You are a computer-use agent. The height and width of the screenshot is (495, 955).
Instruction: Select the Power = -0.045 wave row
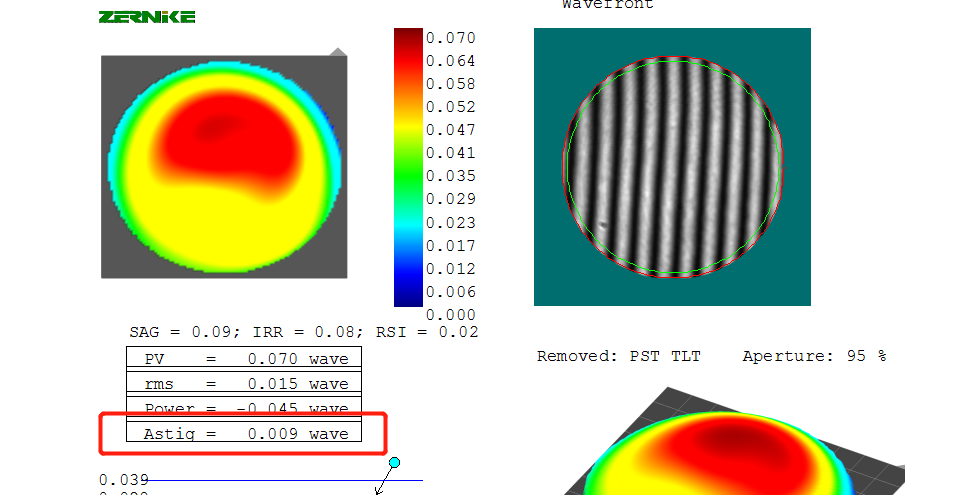(244, 407)
